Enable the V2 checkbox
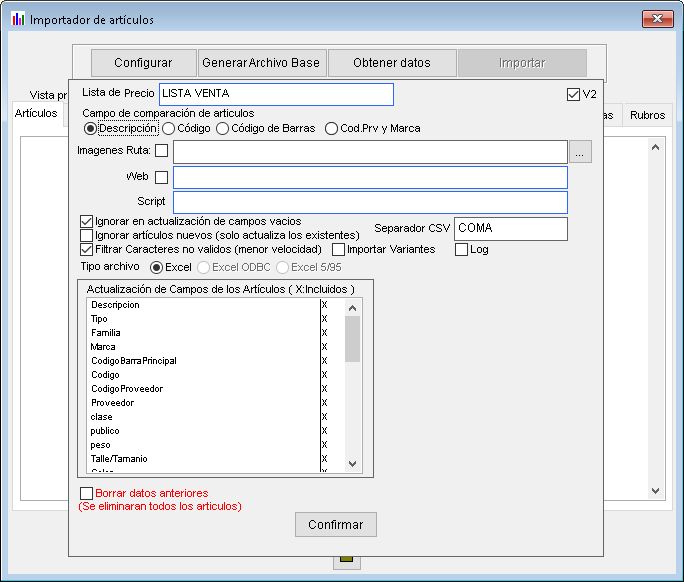The image size is (684, 582). pos(573,95)
